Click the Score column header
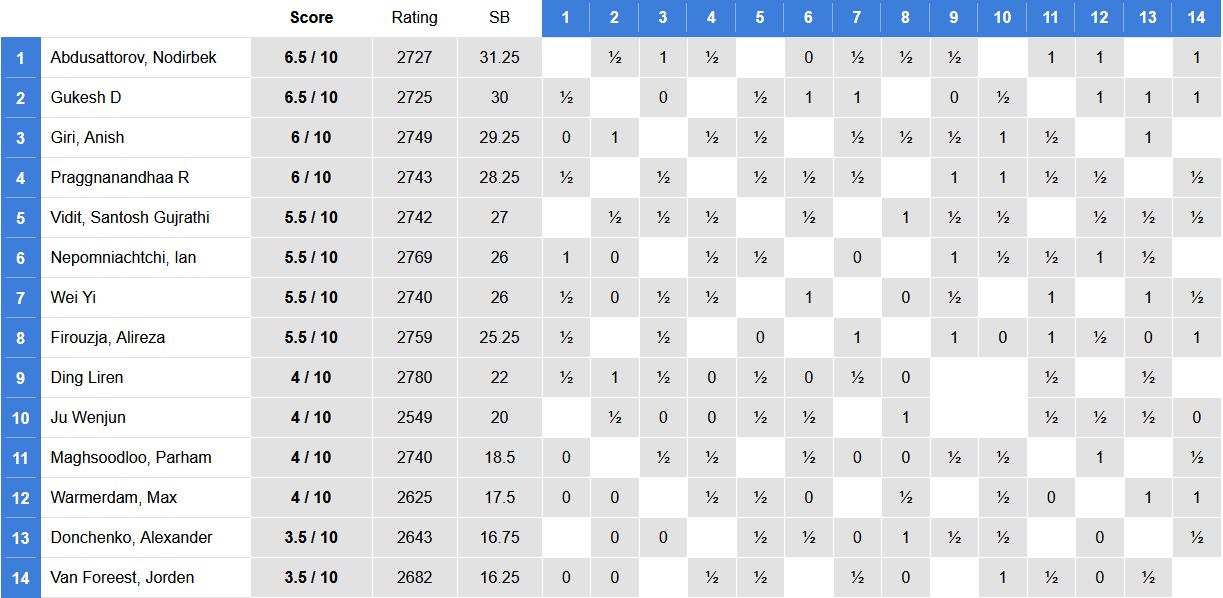The width and height of the screenshot is (1223, 598). coord(311,17)
